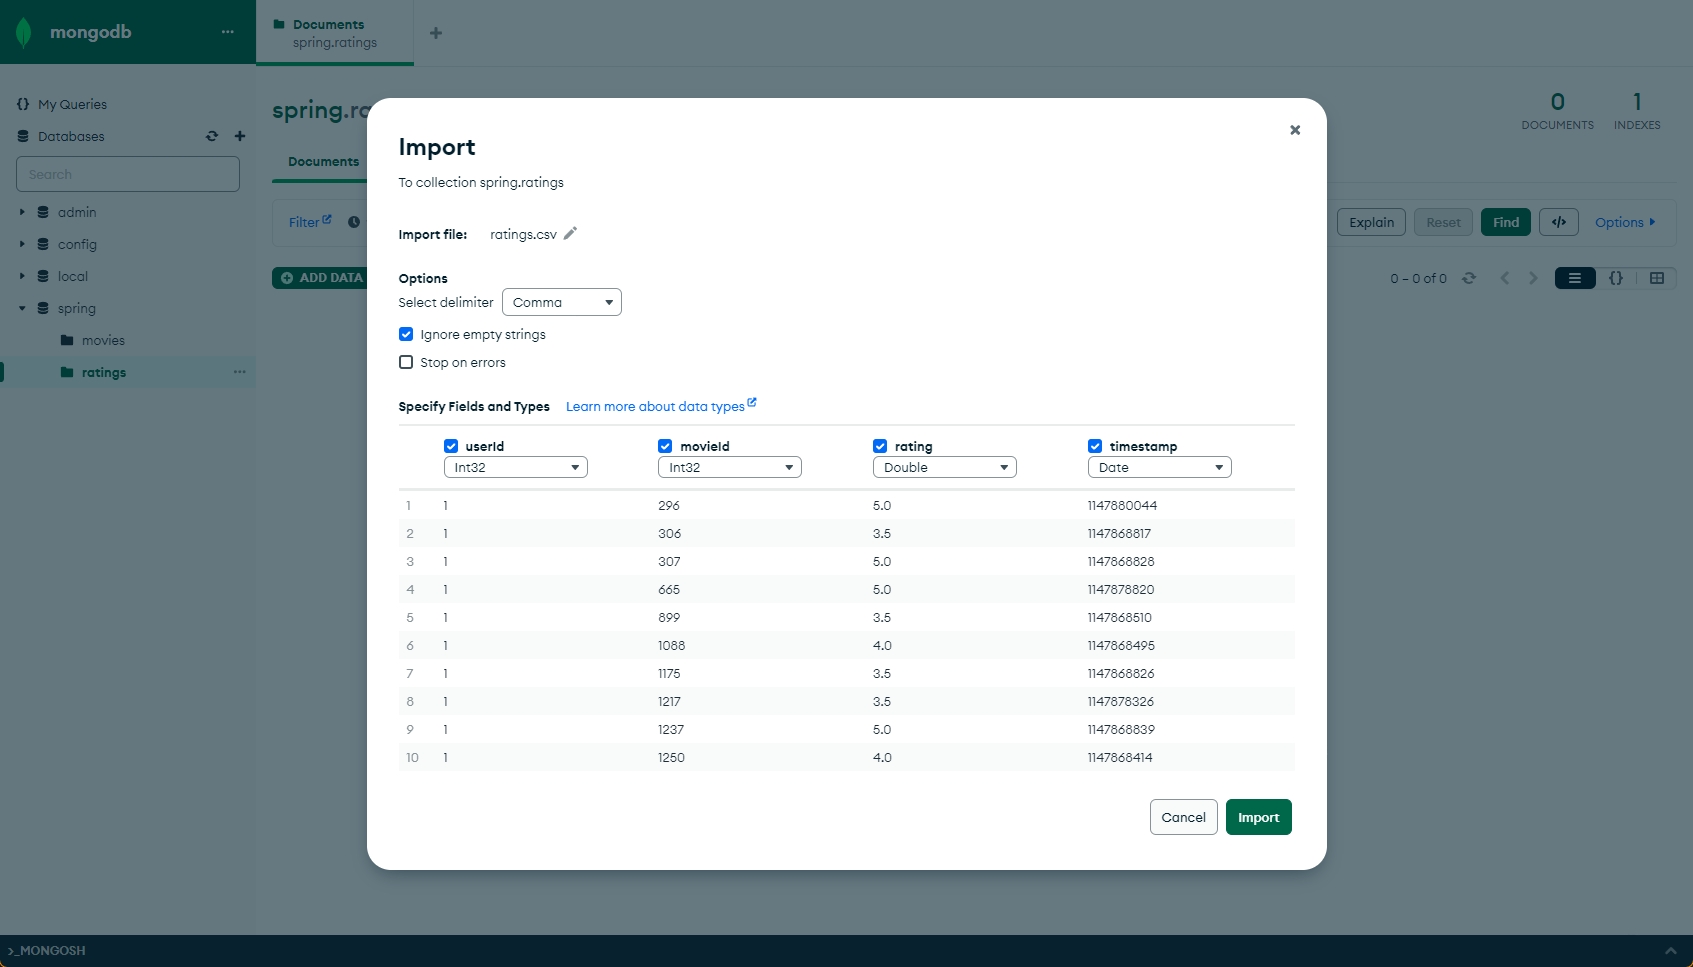This screenshot has height=967, width=1693.
Task: Open the Select delimiter dropdown
Action: 562,302
